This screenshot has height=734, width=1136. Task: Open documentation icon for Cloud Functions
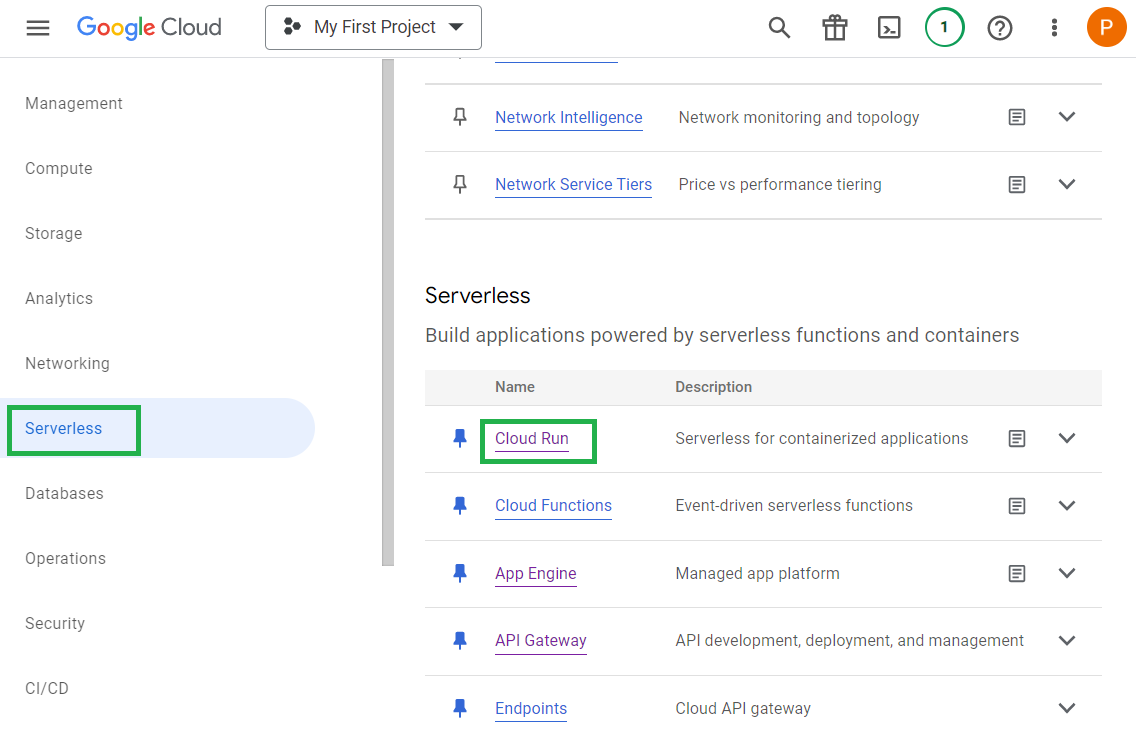(1017, 506)
